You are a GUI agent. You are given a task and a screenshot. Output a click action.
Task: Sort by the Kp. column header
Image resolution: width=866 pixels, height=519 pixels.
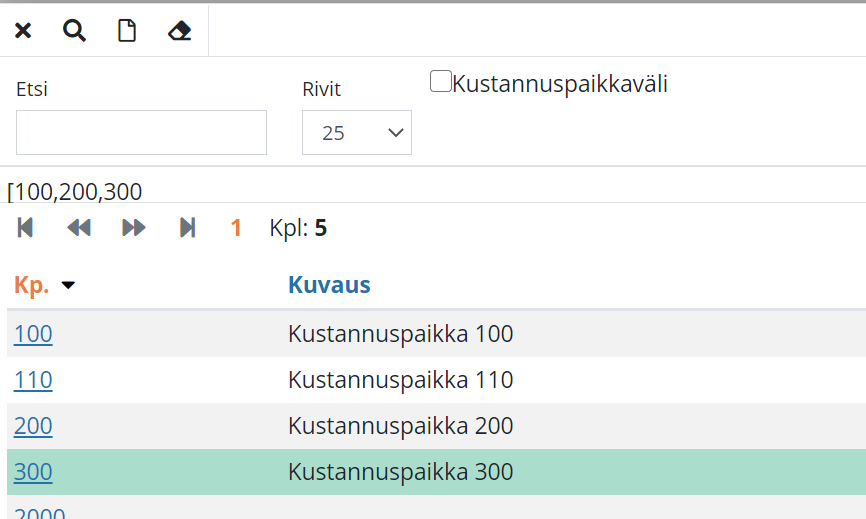click(x=32, y=285)
